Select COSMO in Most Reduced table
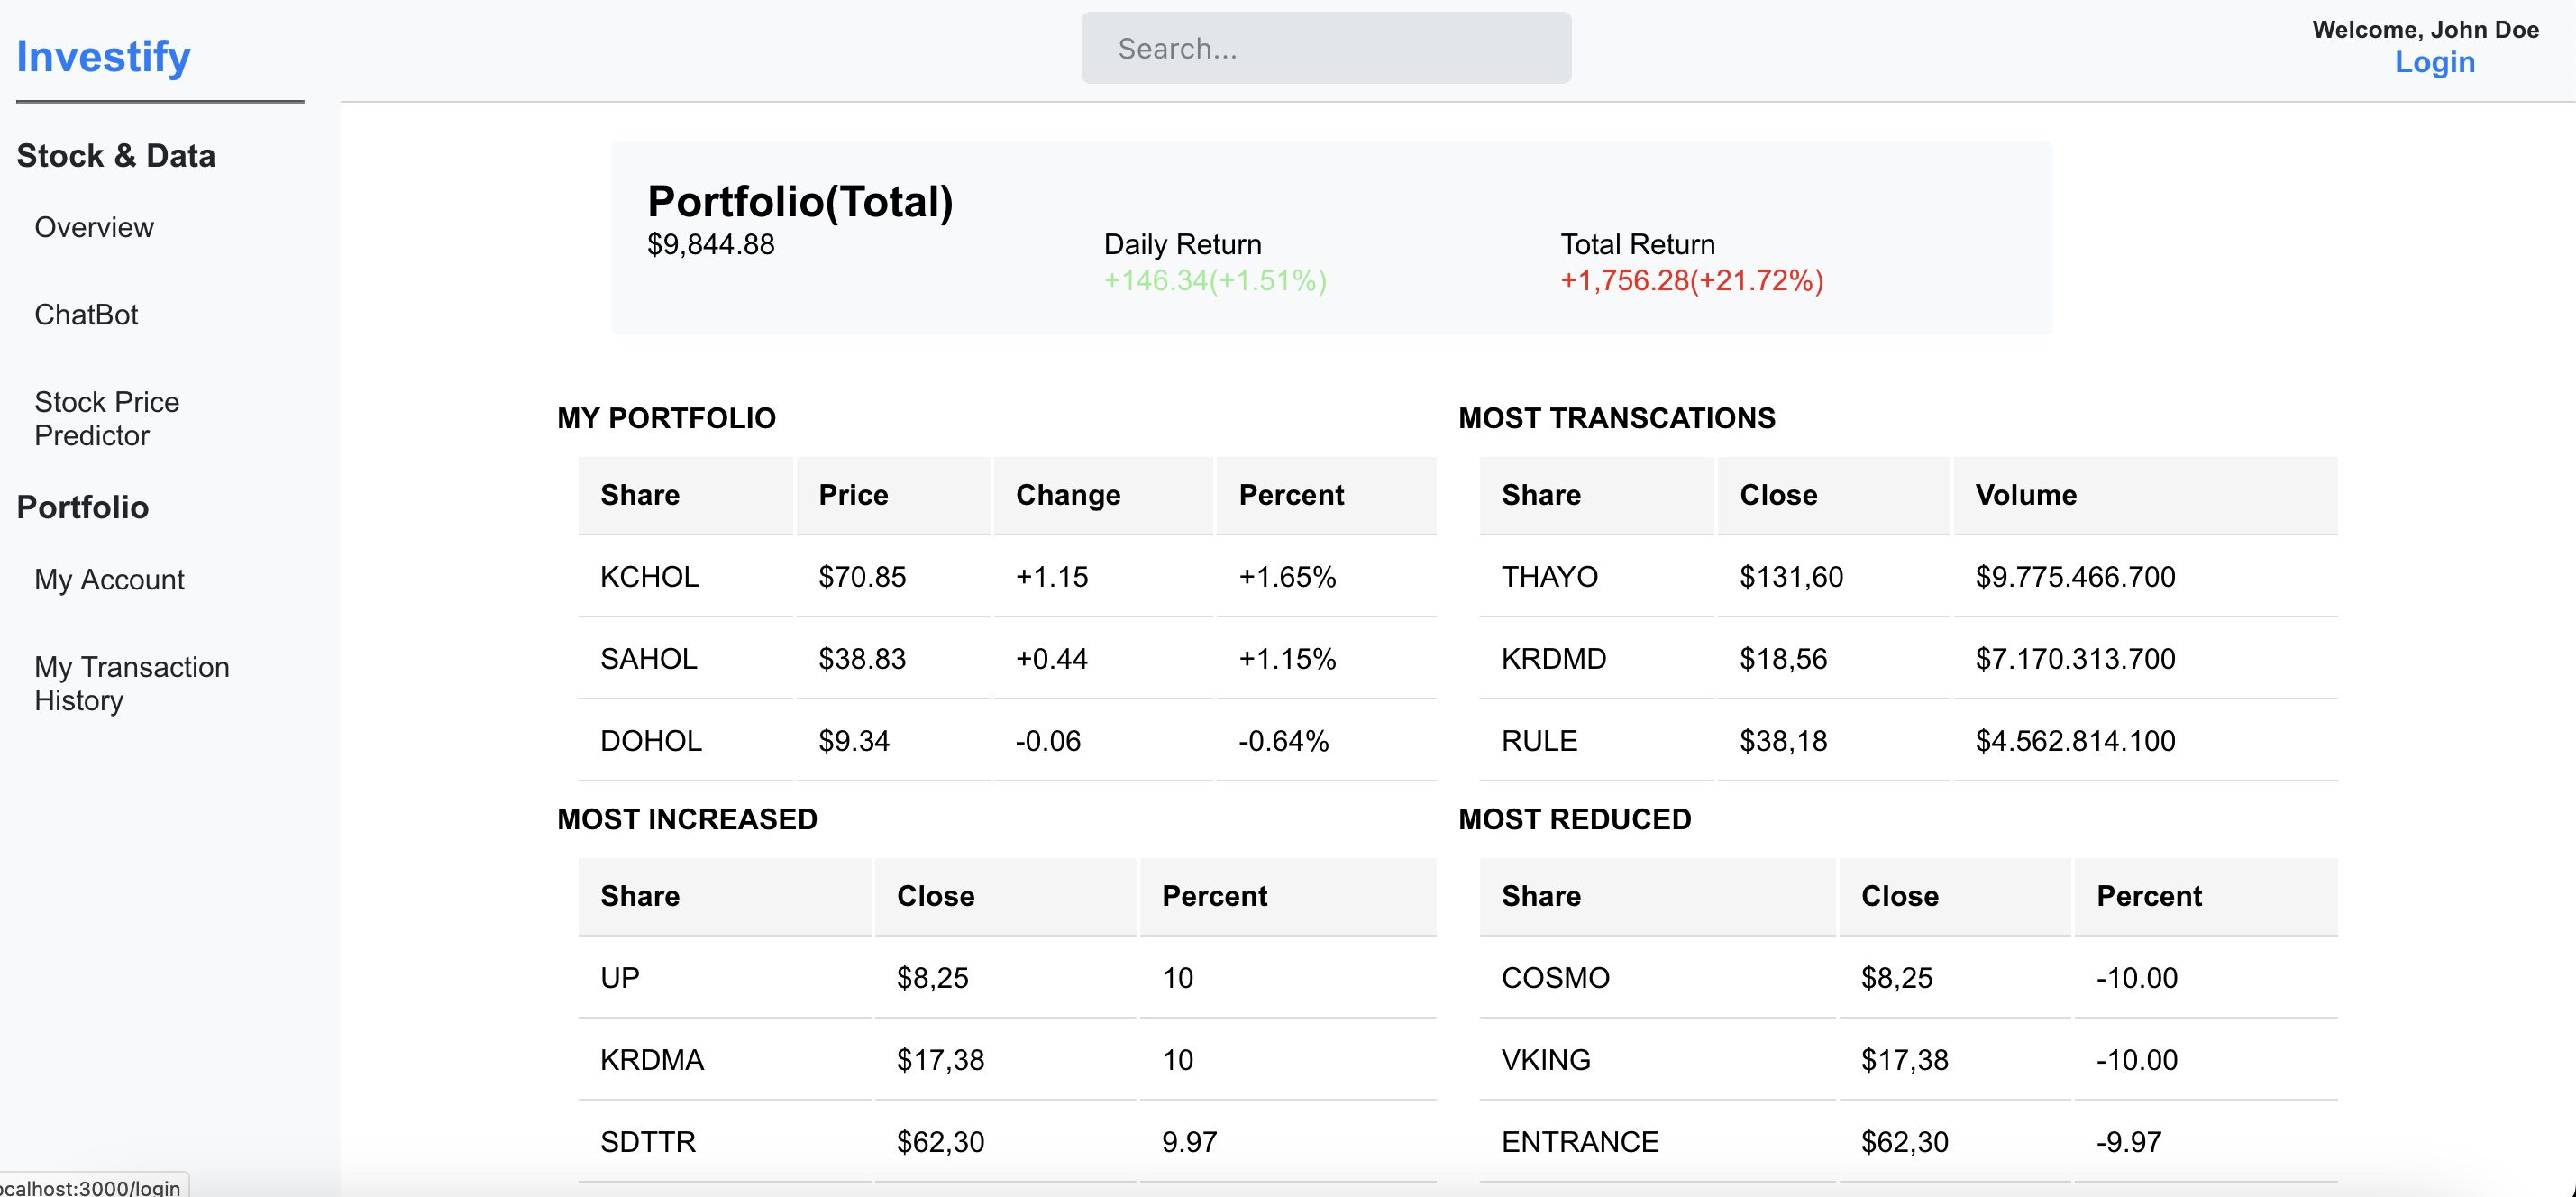This screenshot has width=2576, height=1197. click(1554, 977)
